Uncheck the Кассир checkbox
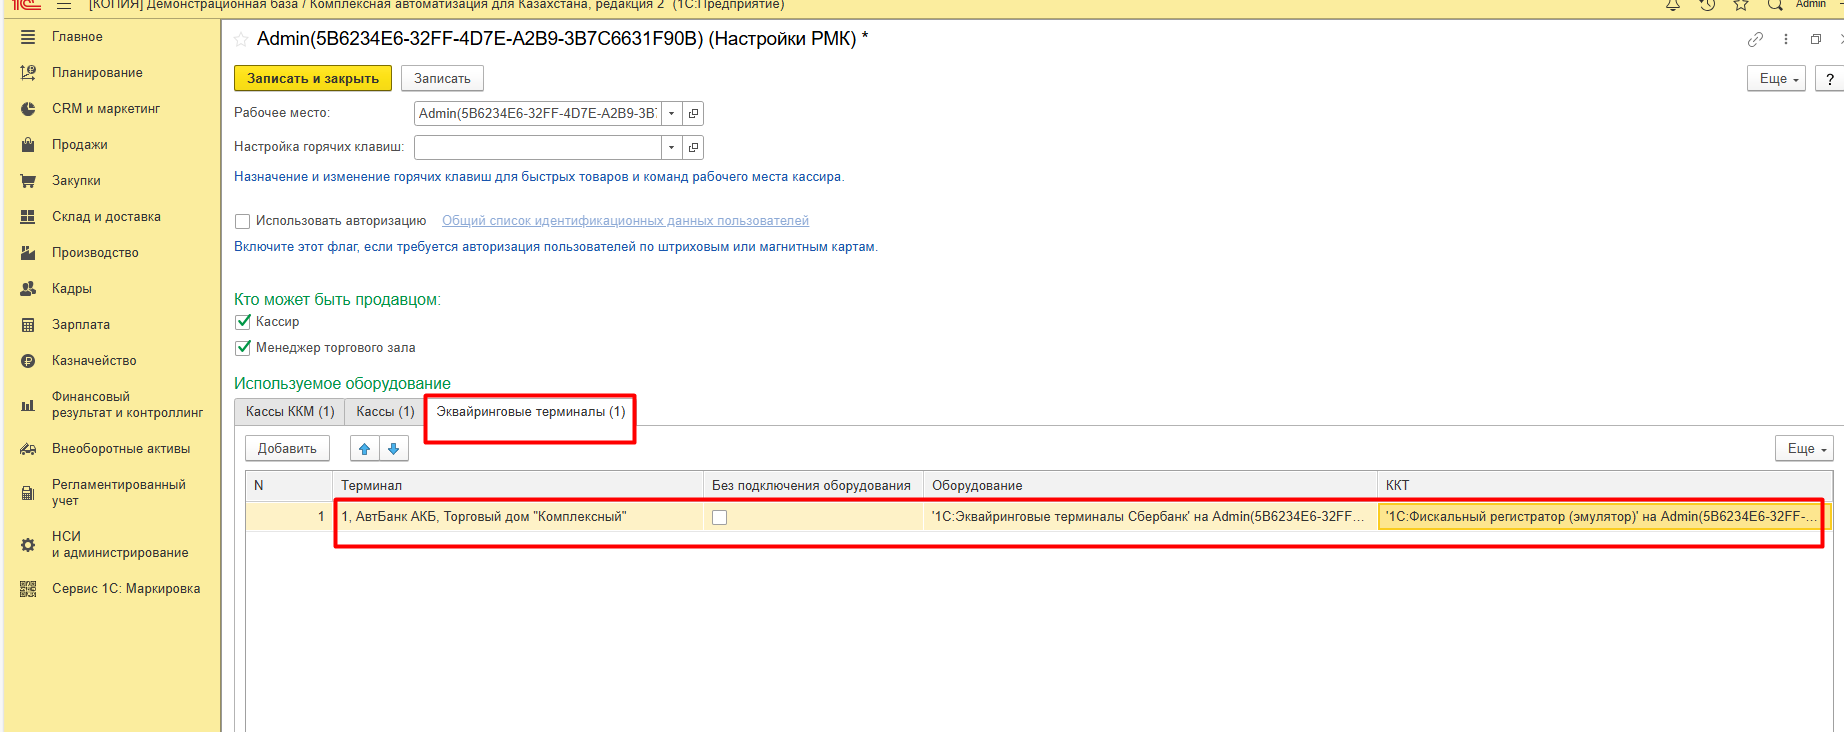 click(x=242, y=322)
